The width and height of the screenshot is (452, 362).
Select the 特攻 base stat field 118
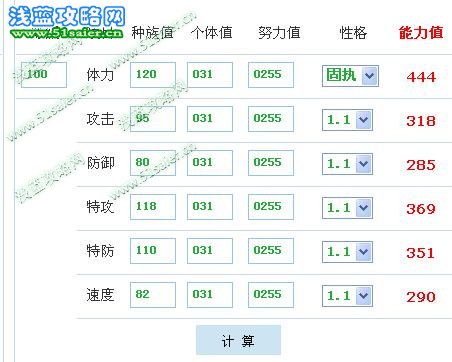(153, 207)
